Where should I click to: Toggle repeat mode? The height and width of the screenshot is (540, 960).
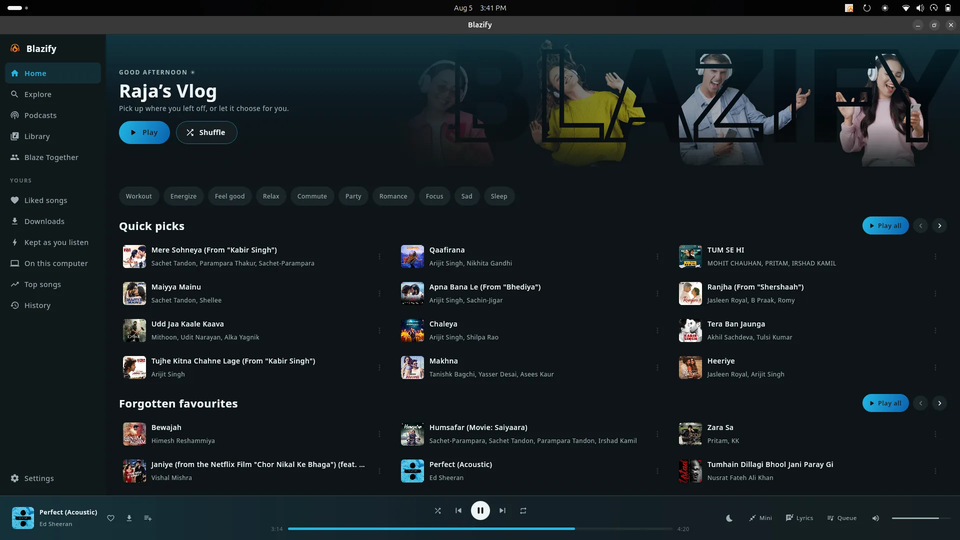(x=523, y=511)
